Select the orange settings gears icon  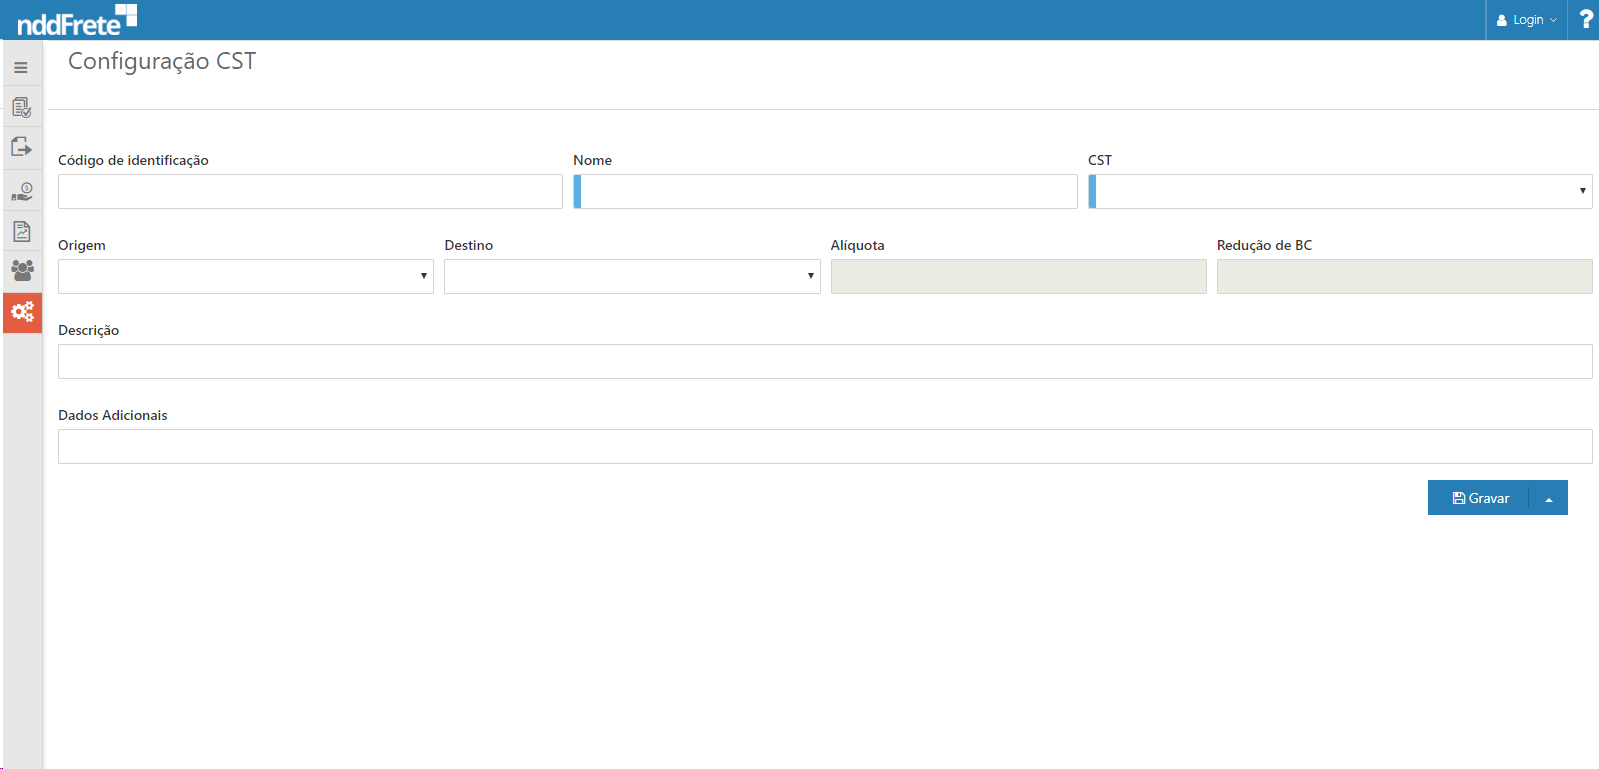(22, 313)
